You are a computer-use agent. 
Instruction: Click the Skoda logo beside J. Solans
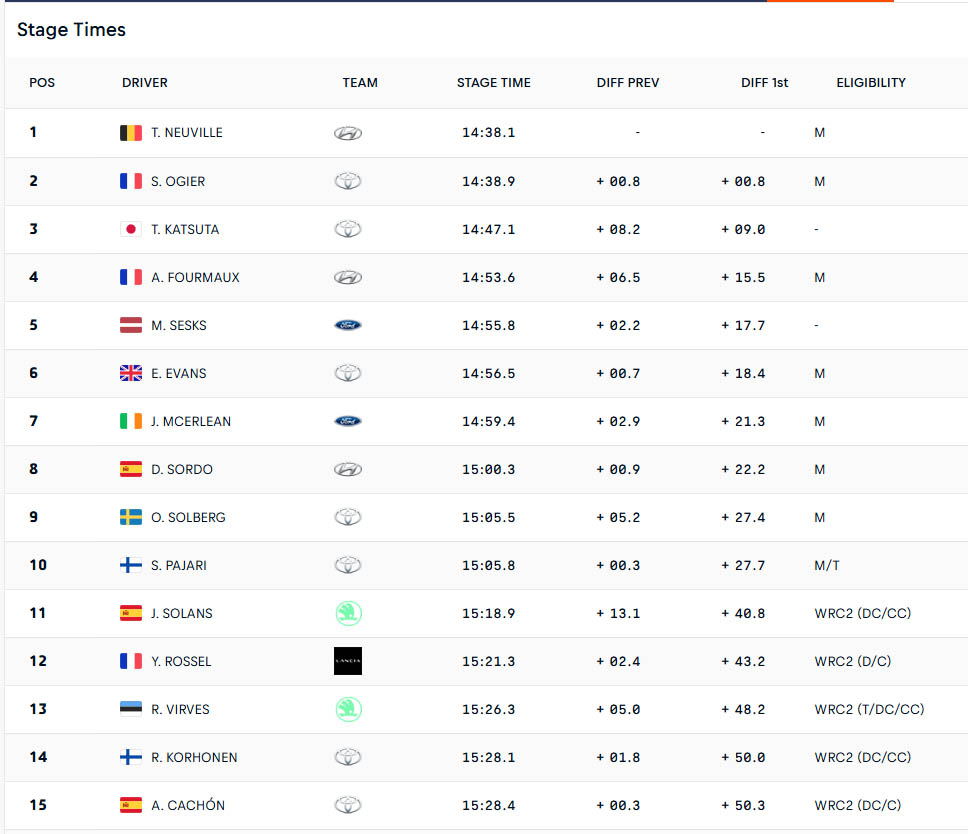348,613
